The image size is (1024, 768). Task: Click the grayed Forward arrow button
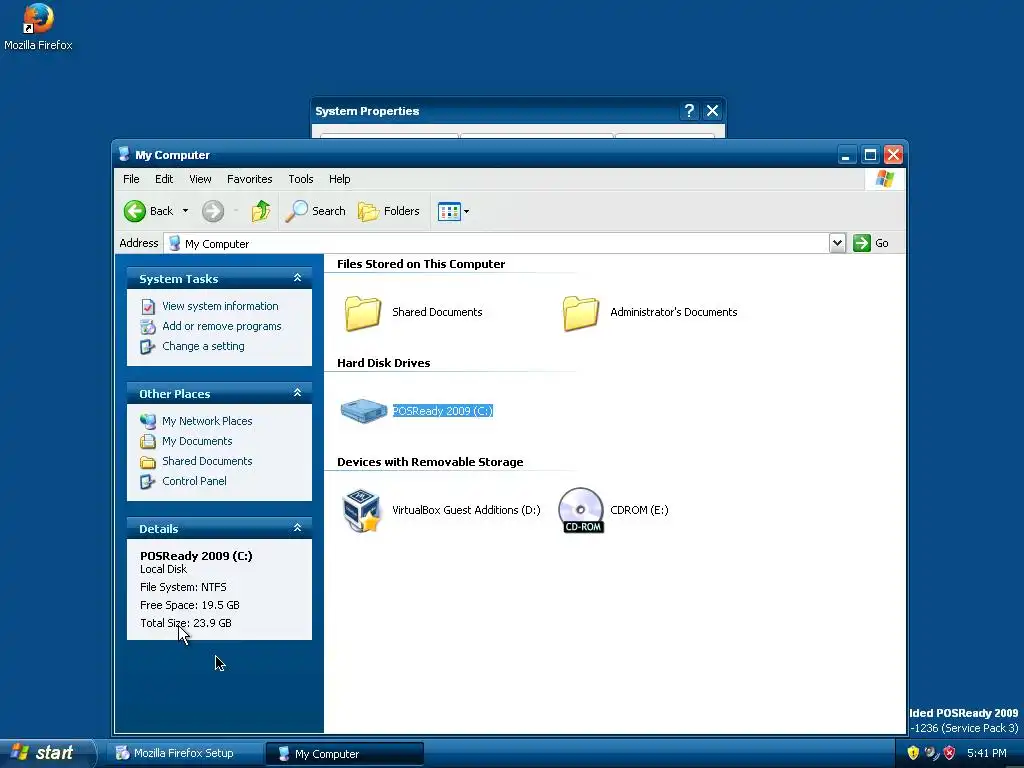point(213,211)
